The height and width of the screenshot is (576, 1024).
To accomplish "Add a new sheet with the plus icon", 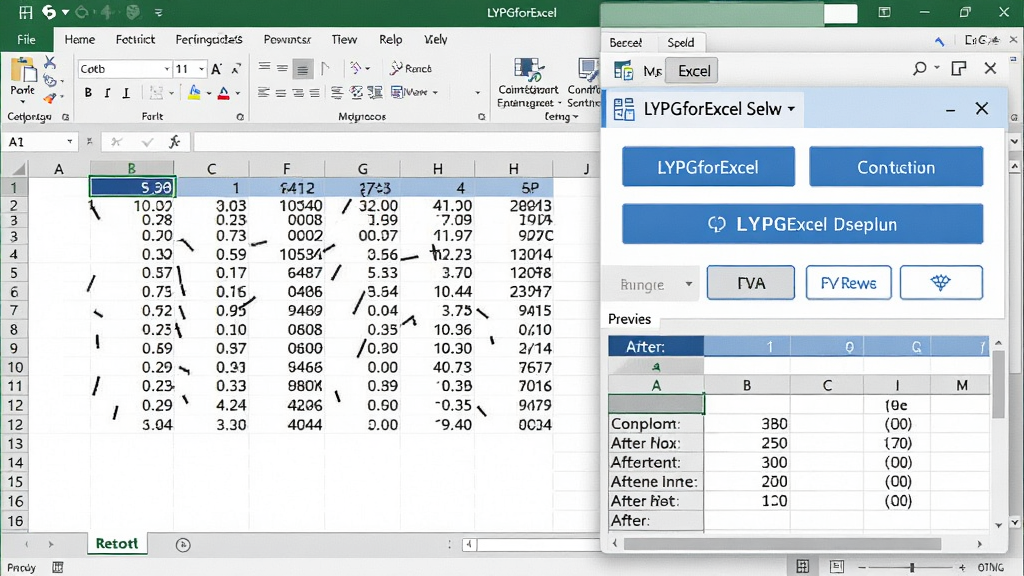I will coord(183,545).
